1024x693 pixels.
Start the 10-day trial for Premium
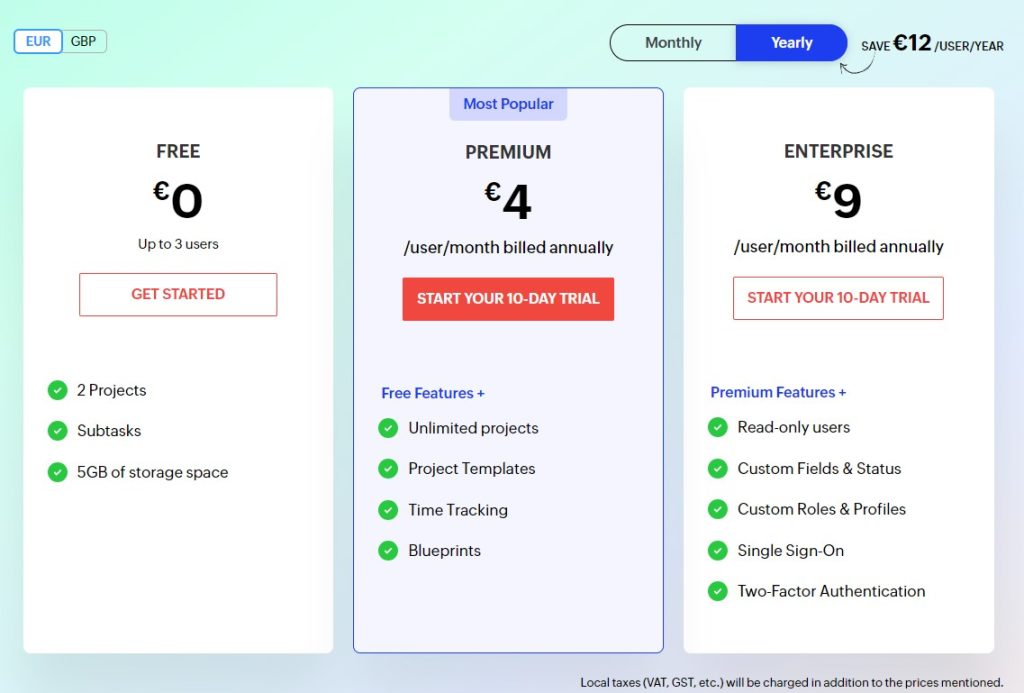(x=508, y=298)
